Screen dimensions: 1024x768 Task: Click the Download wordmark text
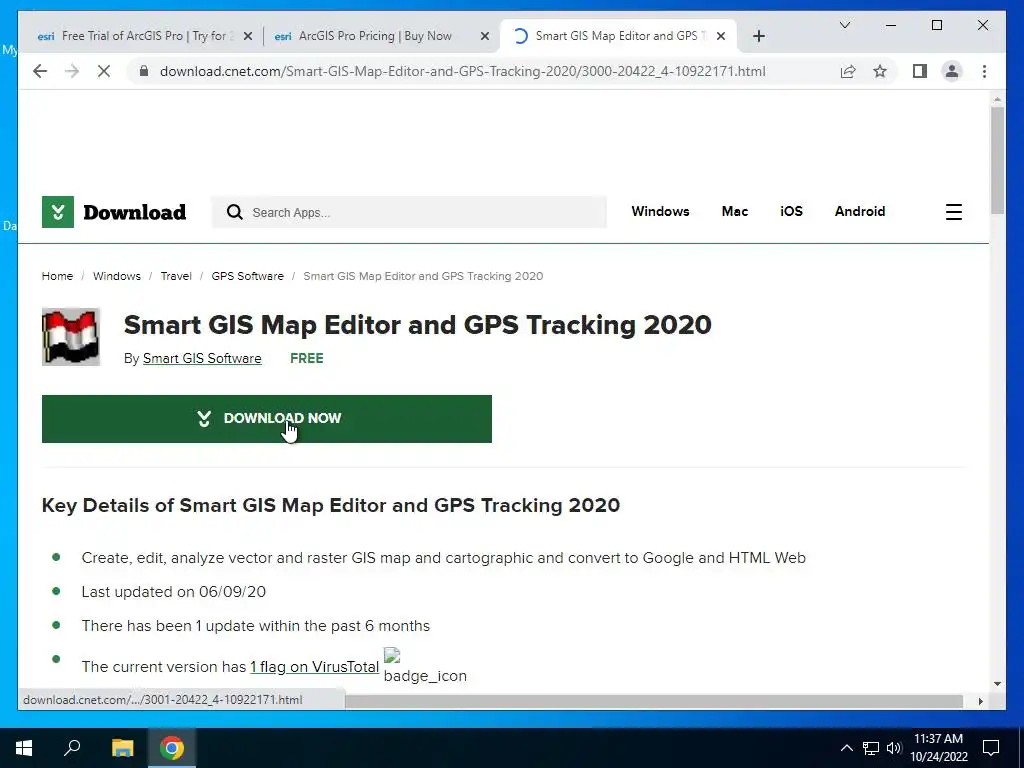pyautogui.click(x=135, y=212)
